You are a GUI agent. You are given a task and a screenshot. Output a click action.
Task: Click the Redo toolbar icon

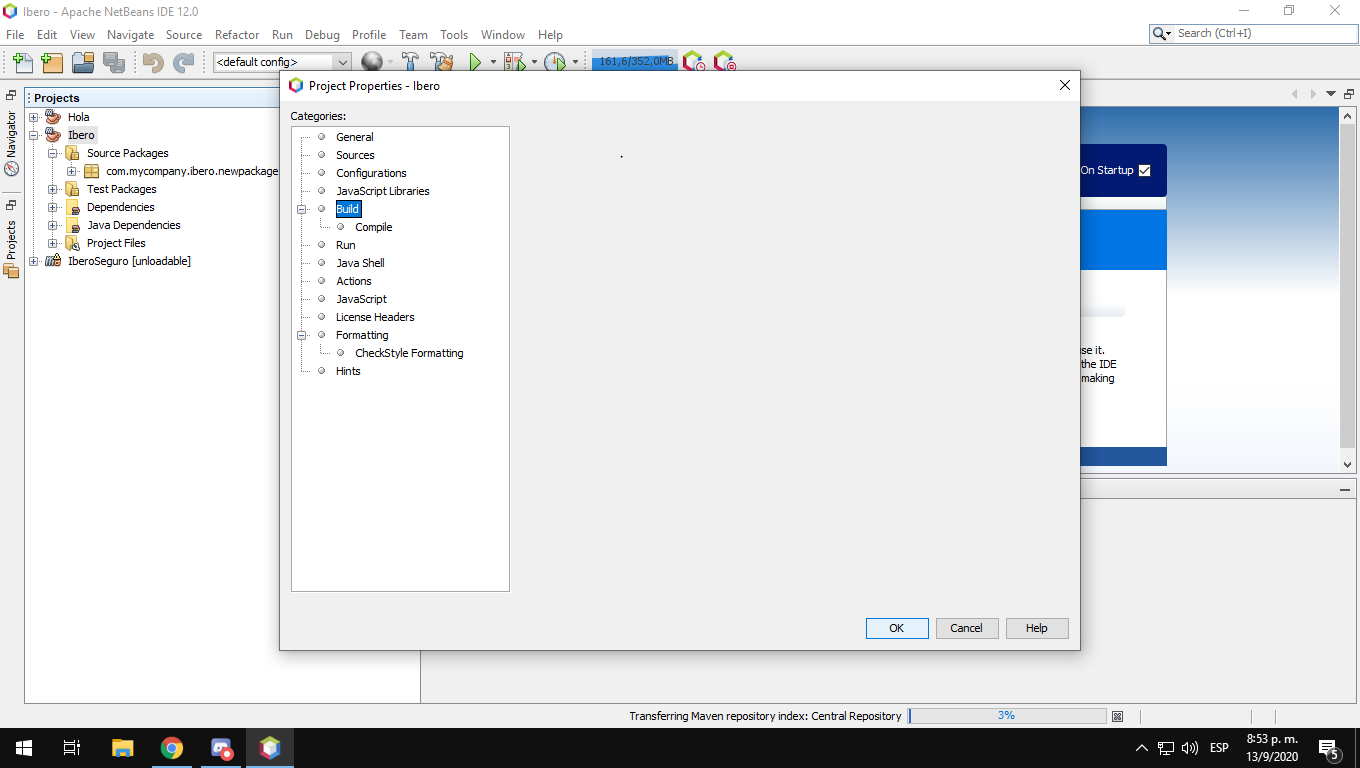pyautogui.click(x=183, y=62)
